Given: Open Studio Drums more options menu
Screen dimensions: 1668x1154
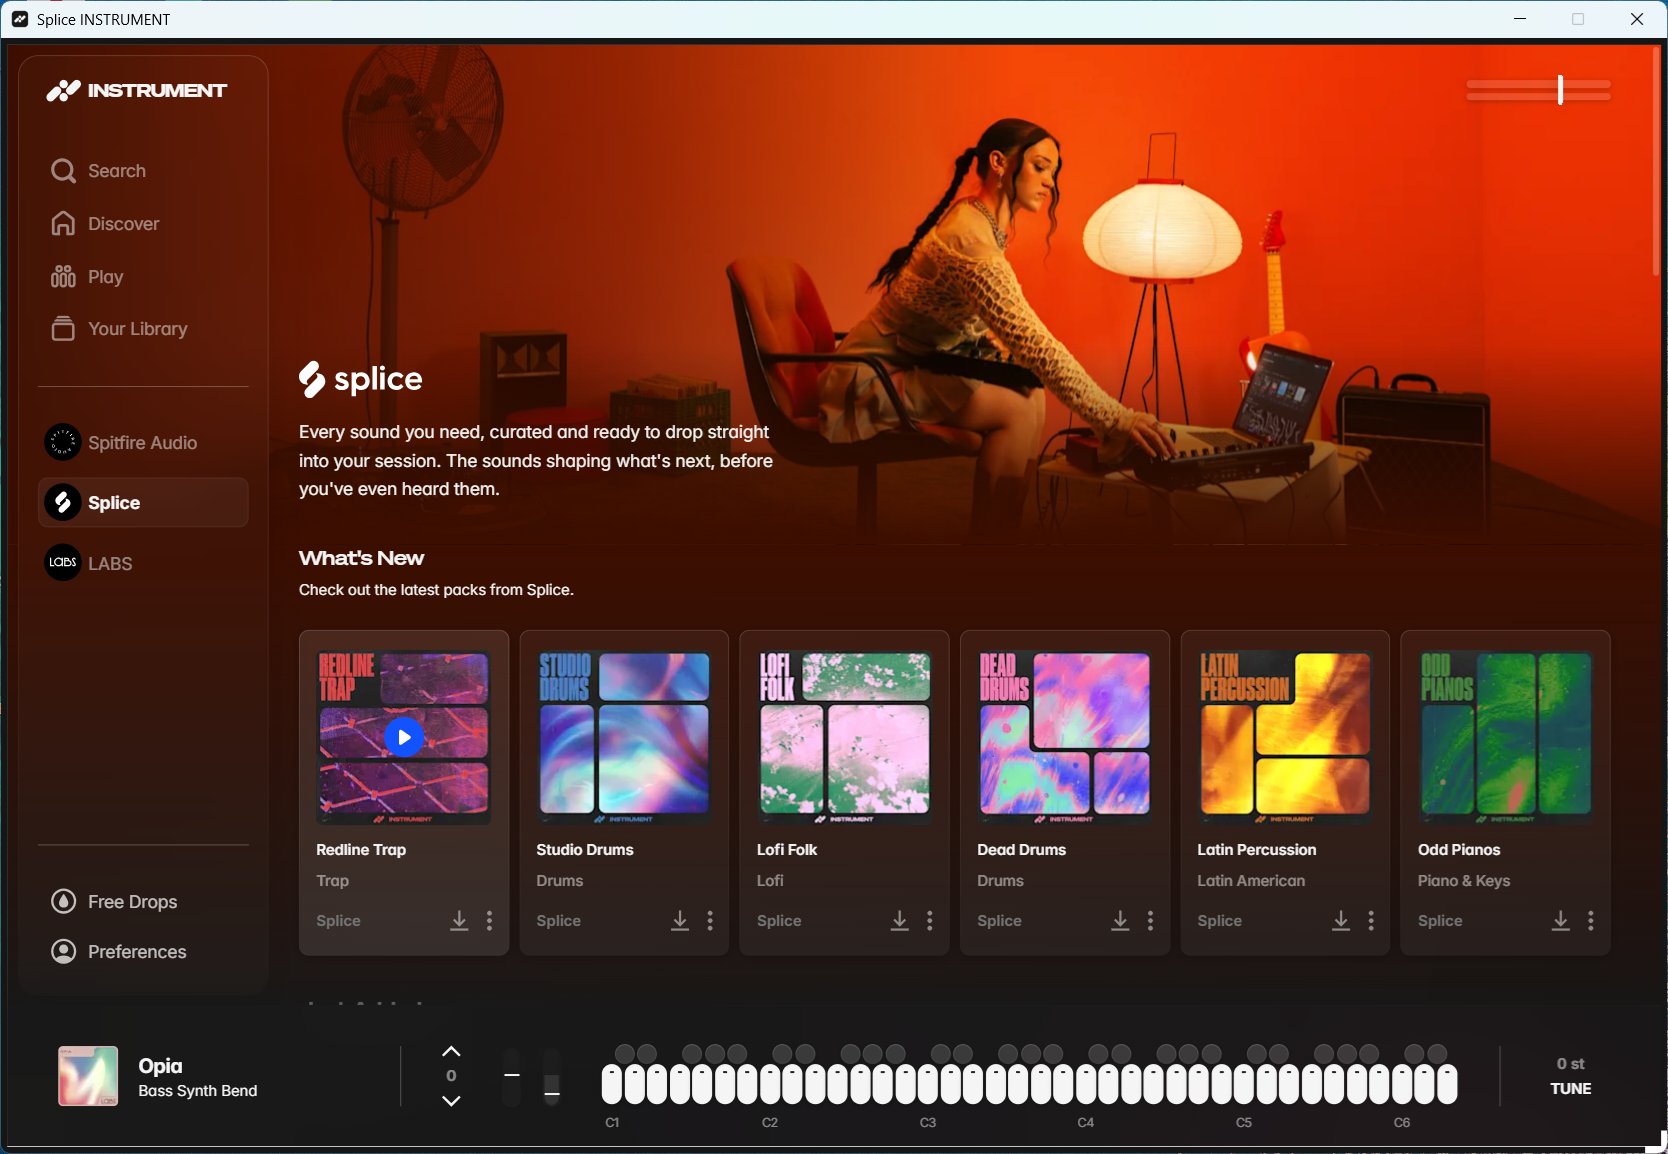Looking at the screenshot, I should [x=710, y=921].
